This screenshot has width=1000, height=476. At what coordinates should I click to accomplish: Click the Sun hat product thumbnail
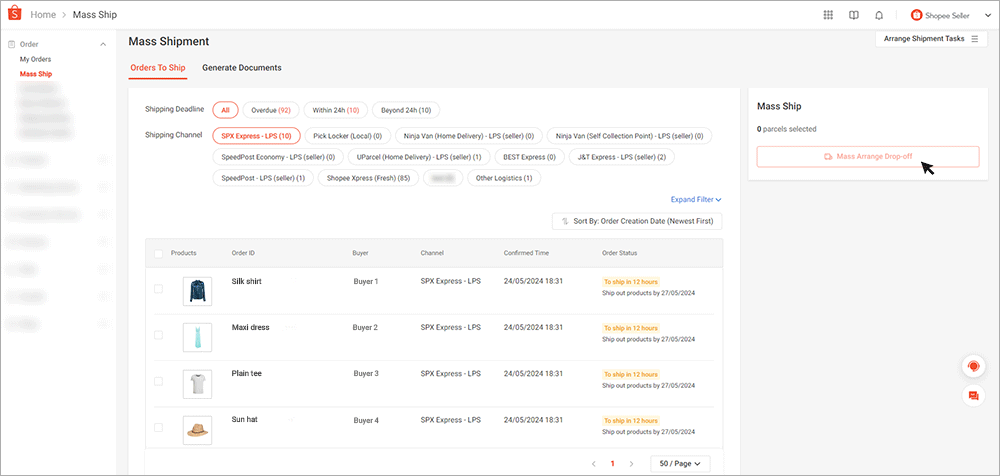(x=197, y=430)
